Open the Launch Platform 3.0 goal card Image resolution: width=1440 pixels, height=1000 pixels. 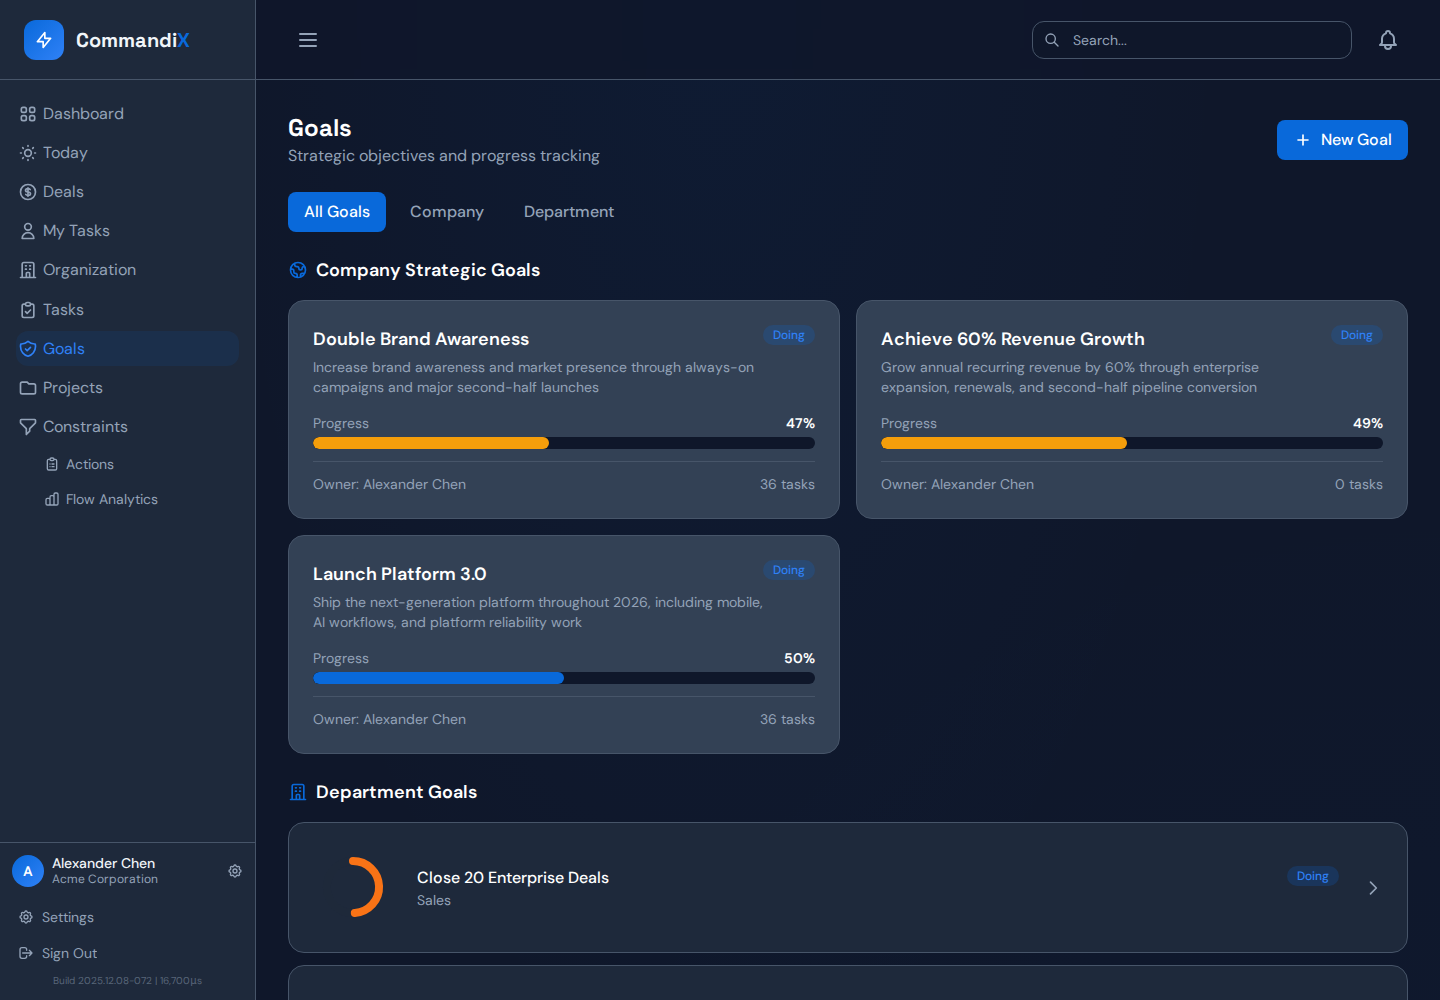pos(564,644)
